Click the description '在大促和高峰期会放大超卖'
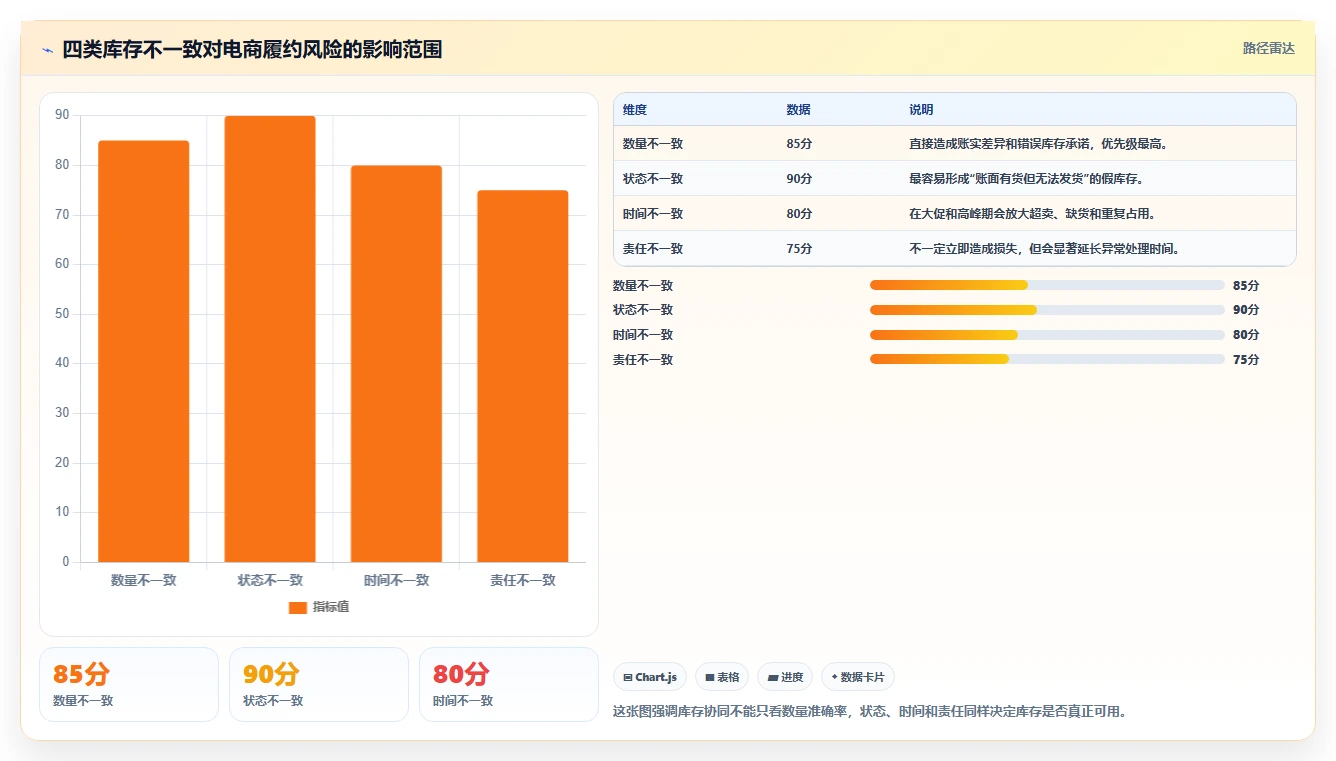Image resolution: width=1336 pixels, height=761 pixels. click(1032, 213)
